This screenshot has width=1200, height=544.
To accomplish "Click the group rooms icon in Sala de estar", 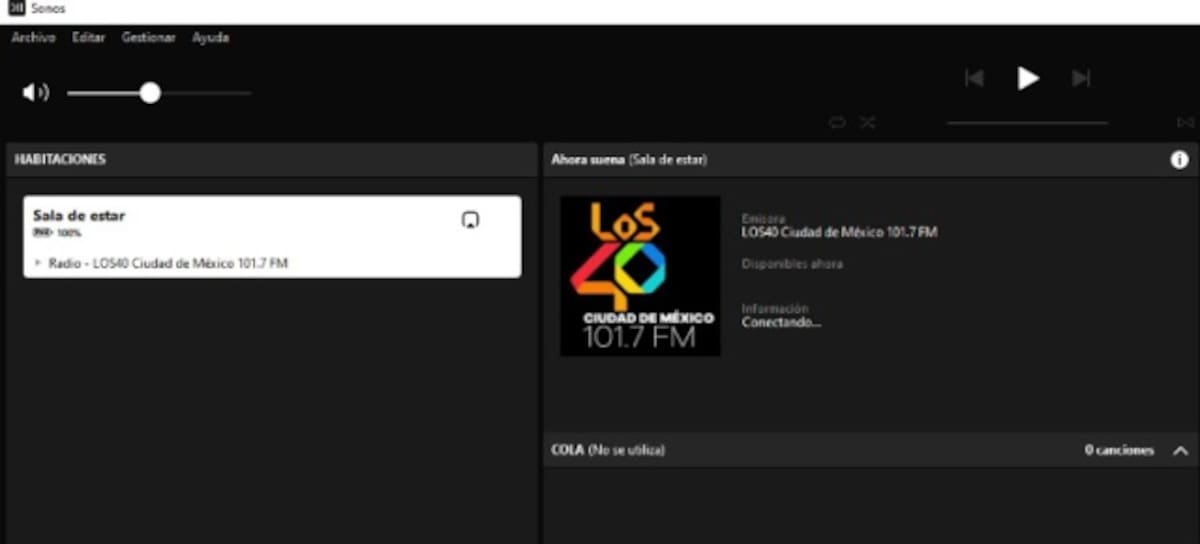I will (470, 220).
